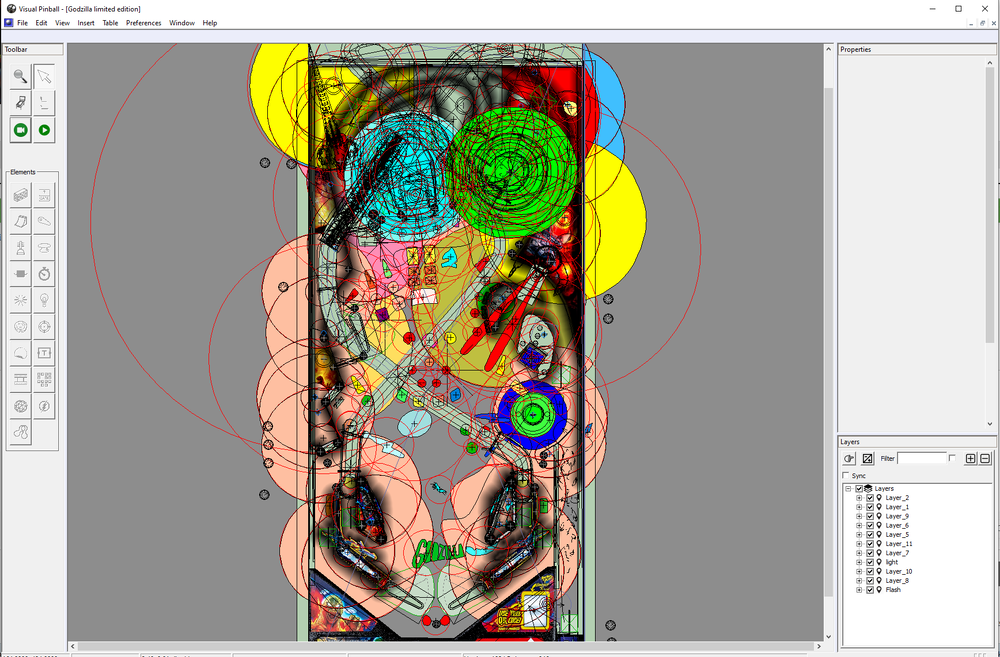The height and width of the screenshot is (657, 1000).
Task: Click the Add layer plus button
Action: pyautogui.click(x=971, y=458)
